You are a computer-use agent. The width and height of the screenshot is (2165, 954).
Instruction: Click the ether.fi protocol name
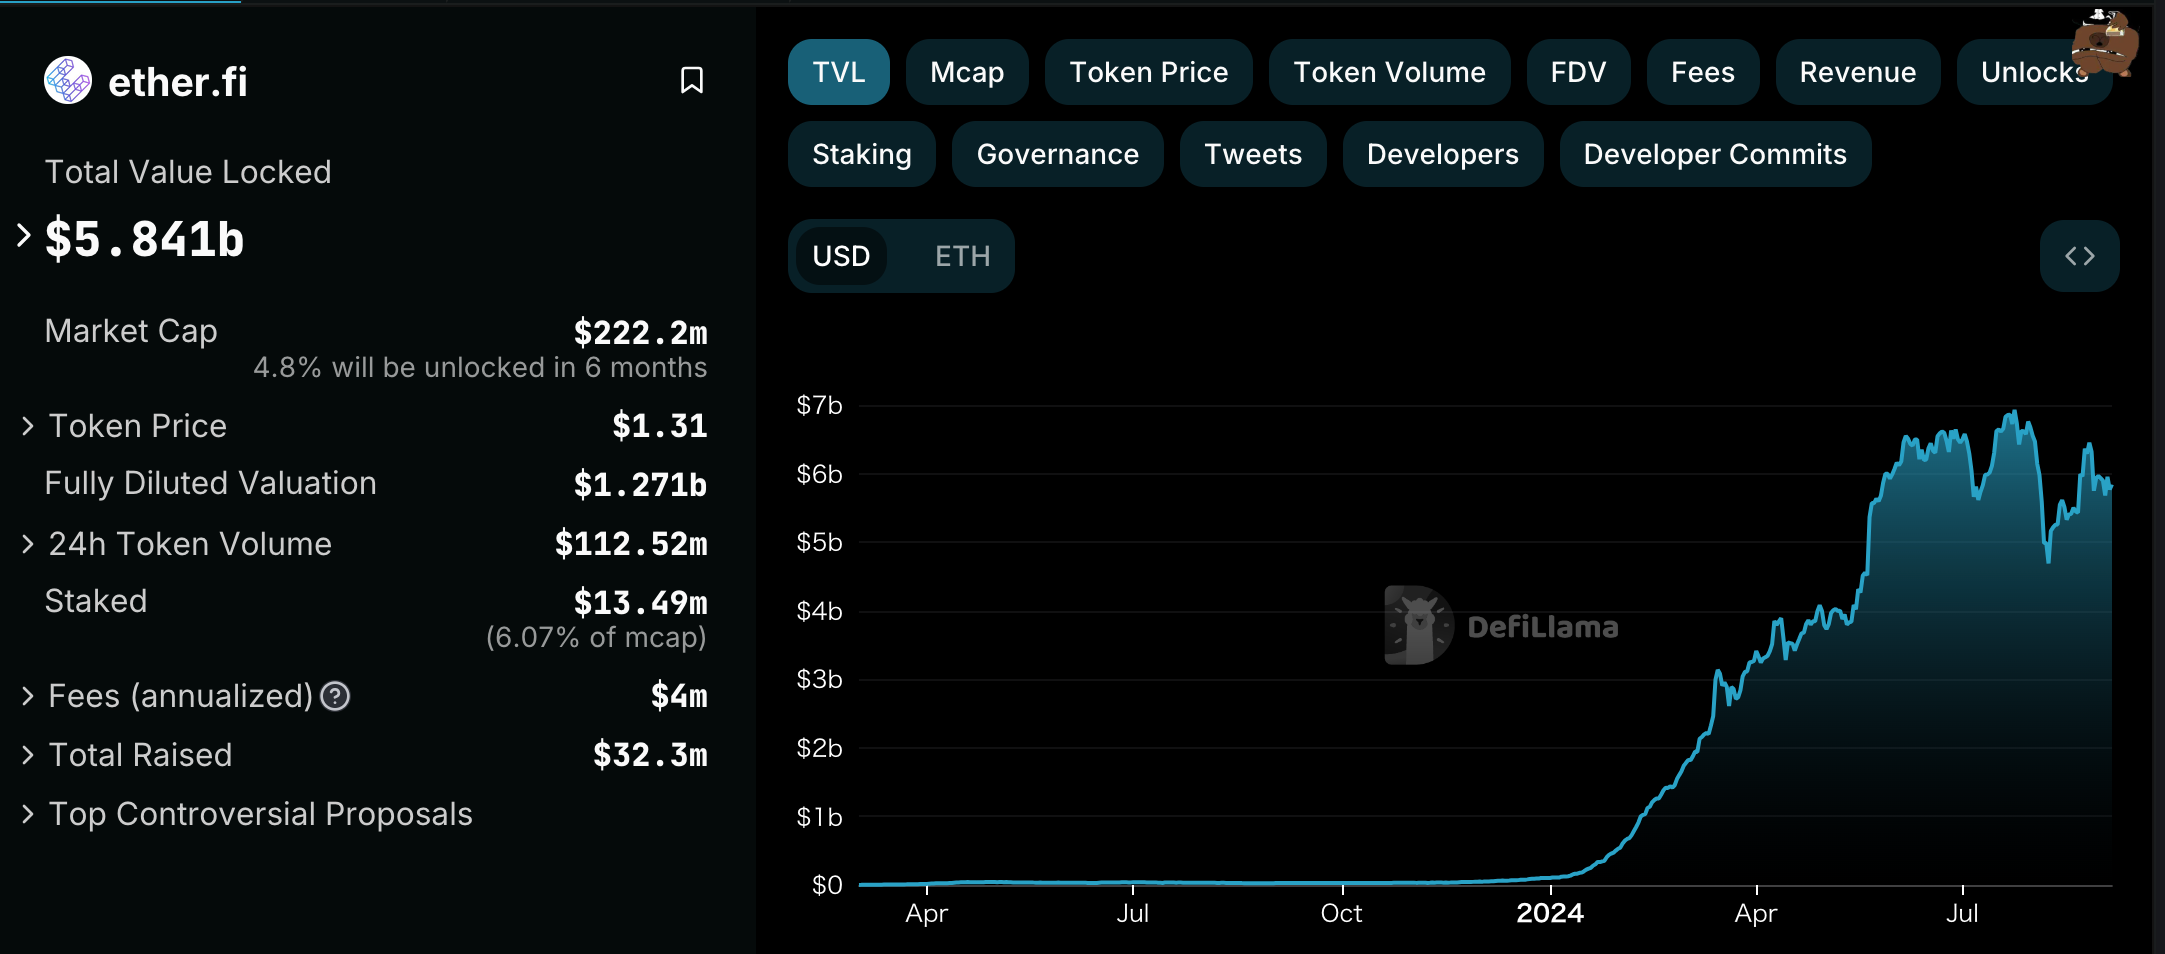[177, 82]
